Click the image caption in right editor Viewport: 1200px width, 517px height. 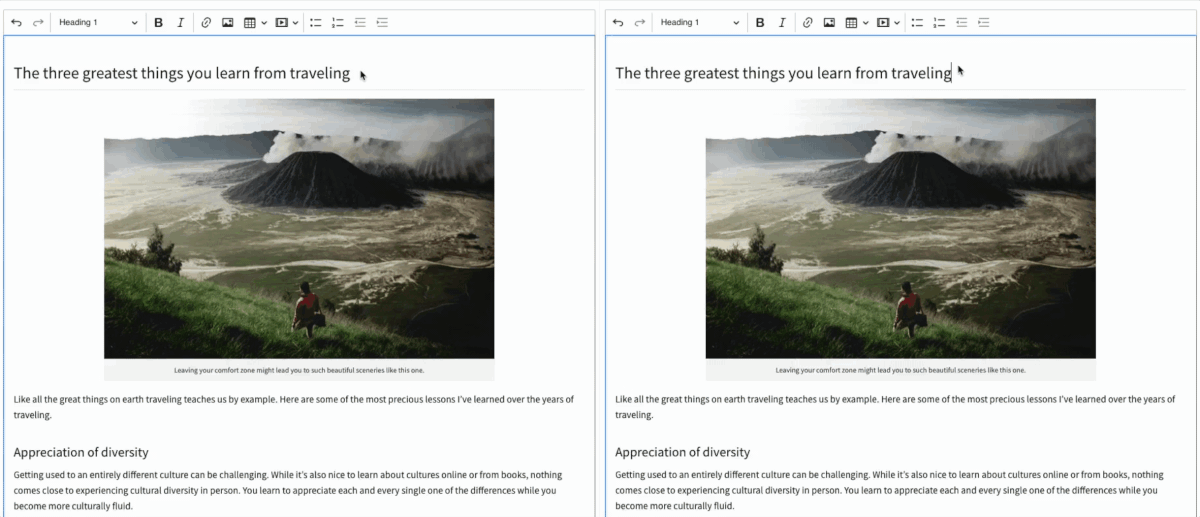[900, 370]
